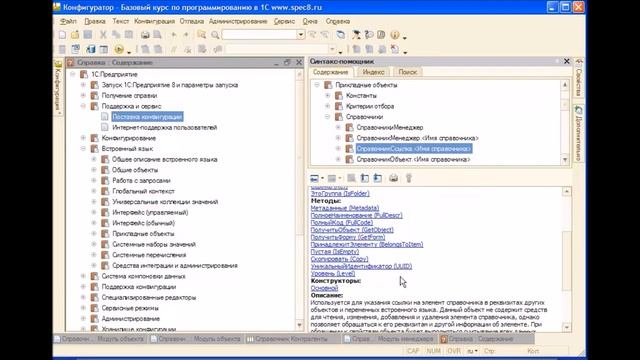Expand the Конфигурирование tree node
Screen dimensions: 640x360
pyautogui.click(x=83, y=138)
